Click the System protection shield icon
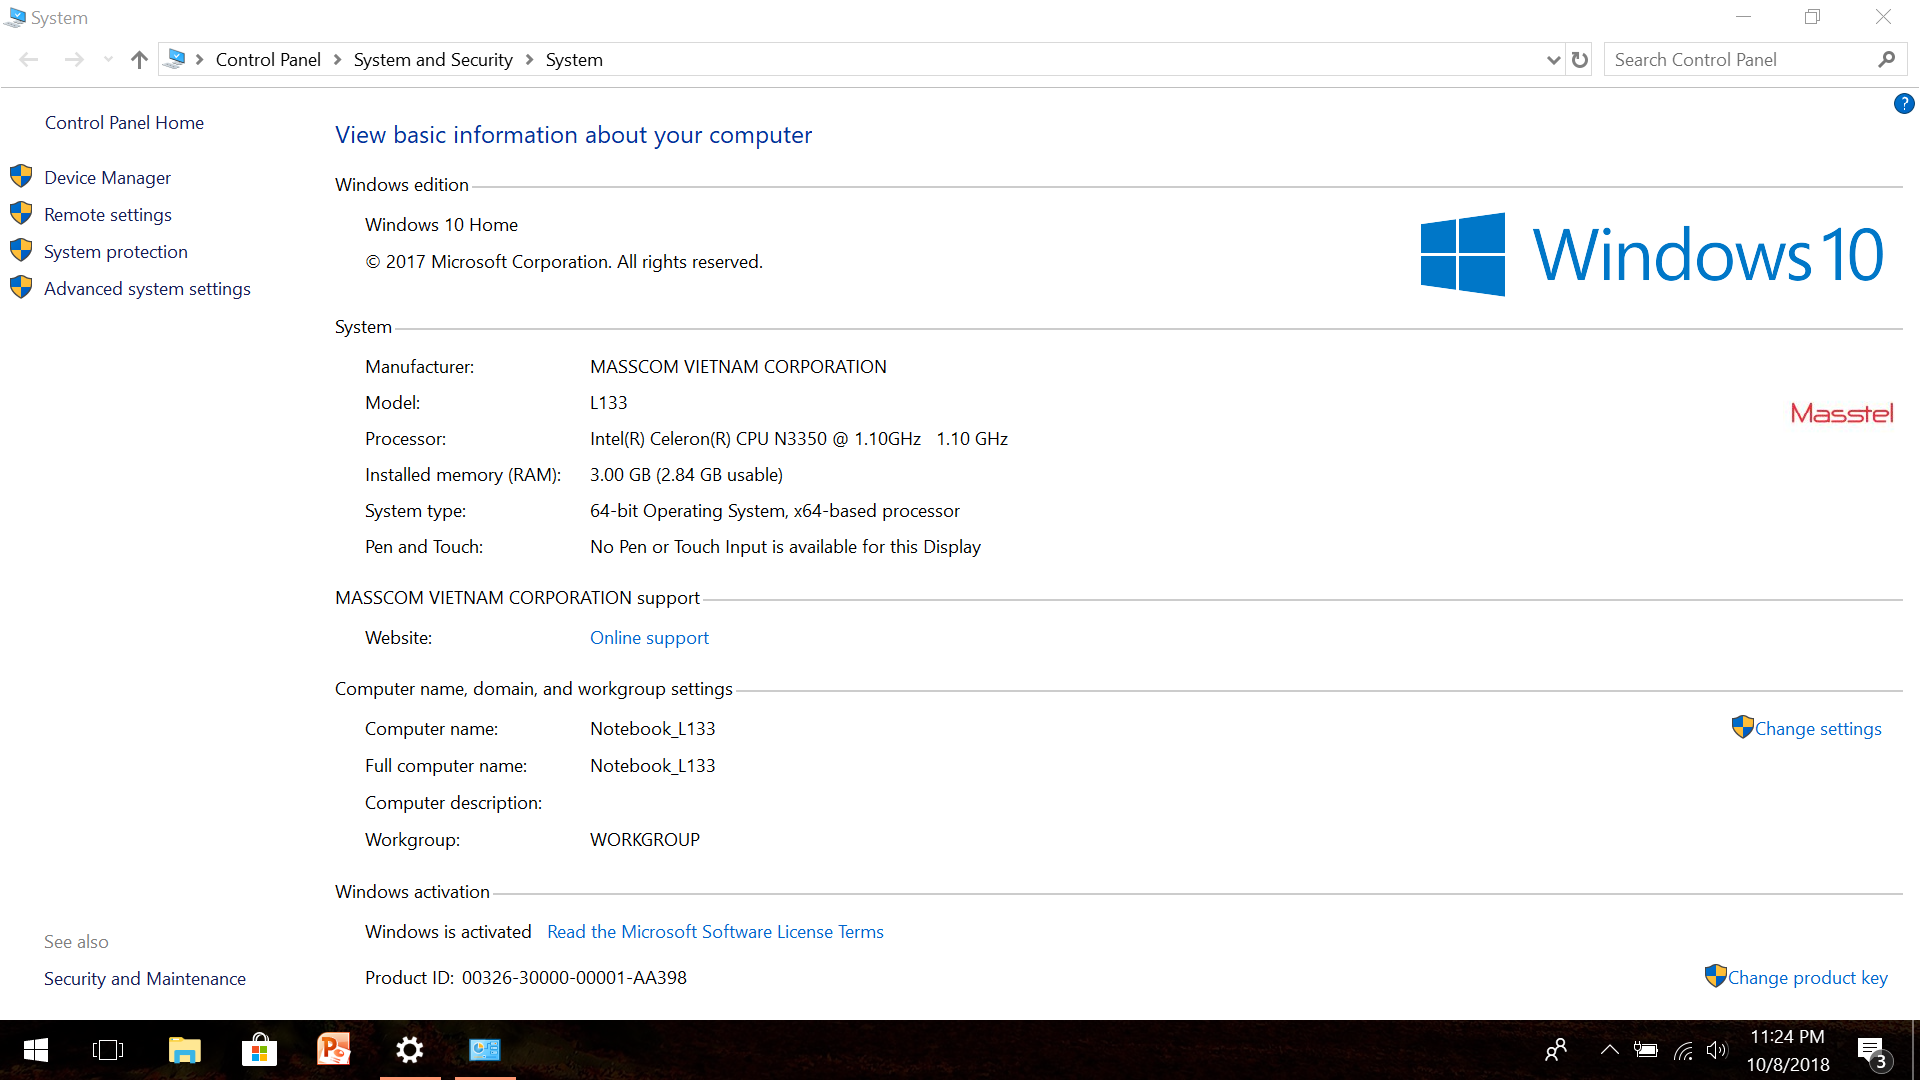The image size is (1920, 1080). (21, 250)
